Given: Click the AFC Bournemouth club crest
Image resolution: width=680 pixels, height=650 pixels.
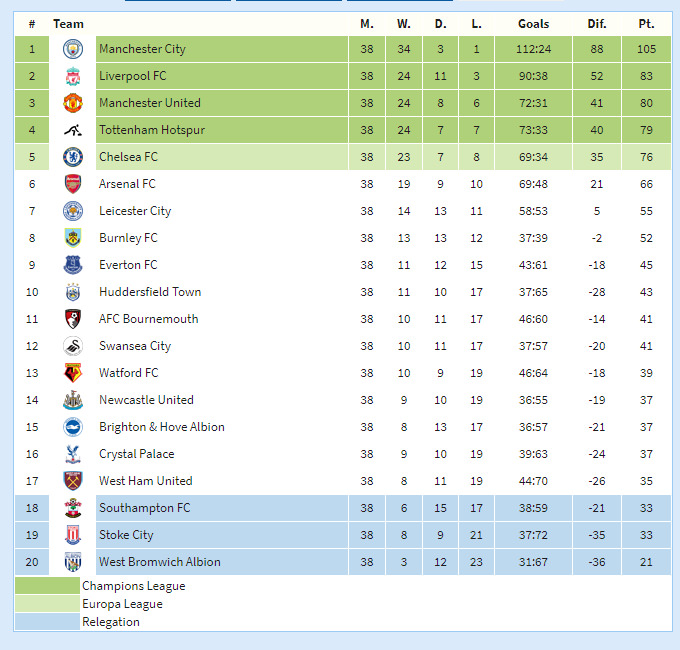Looking at the screenshot, I should point(73,319).
